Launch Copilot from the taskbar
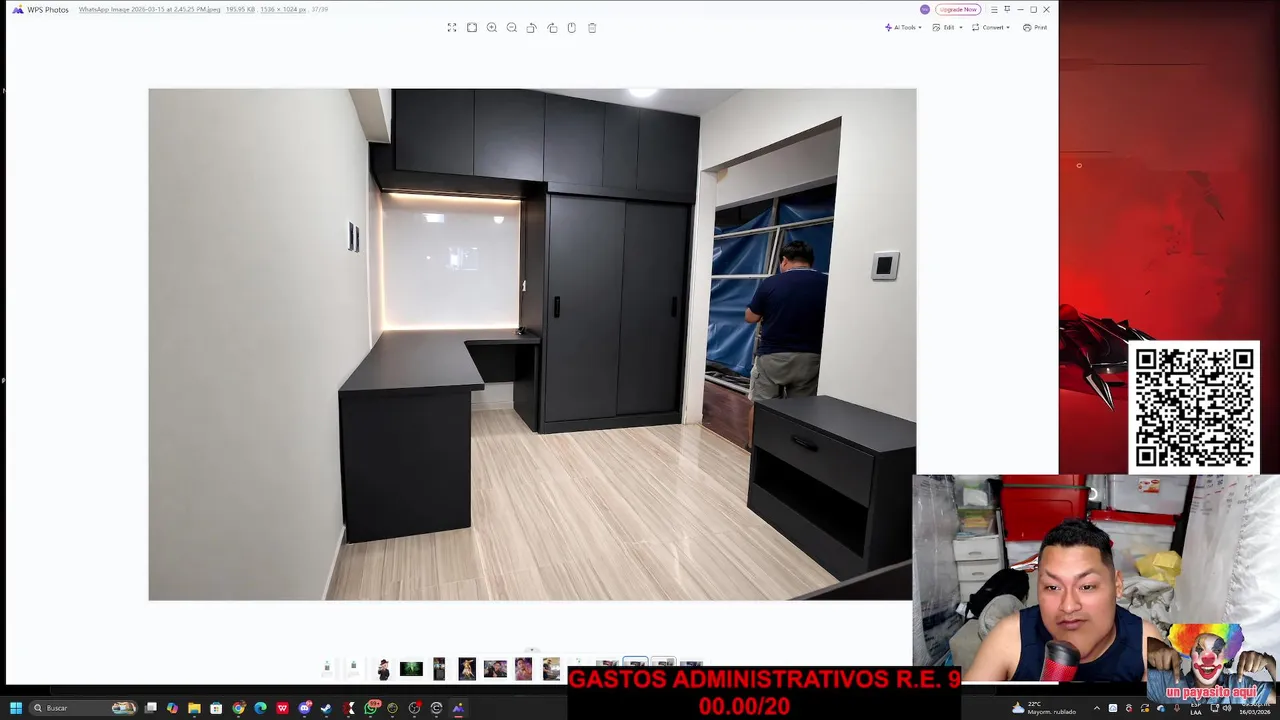The image size is (1280, 720). [172, 708]
